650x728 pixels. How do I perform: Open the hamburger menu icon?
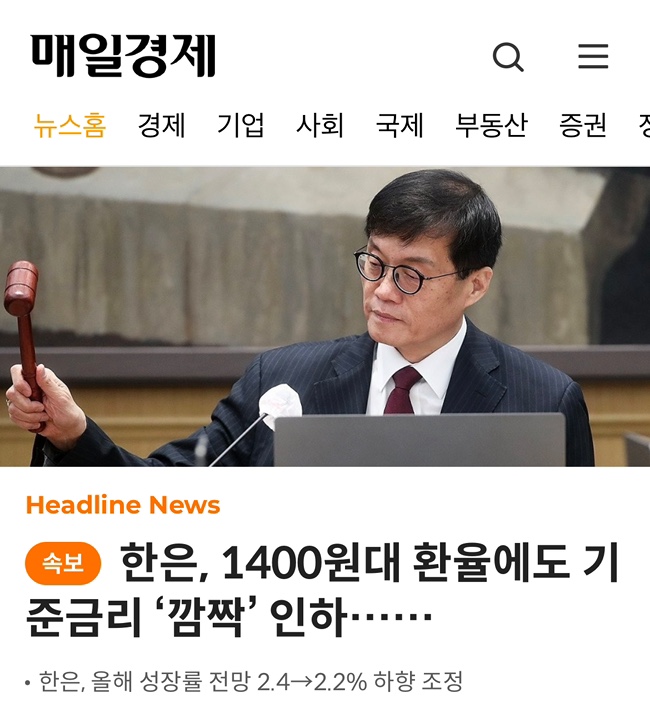593,57
